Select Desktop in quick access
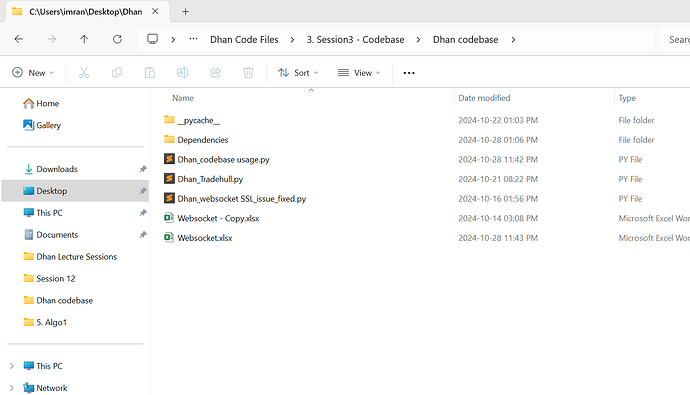 75,191
